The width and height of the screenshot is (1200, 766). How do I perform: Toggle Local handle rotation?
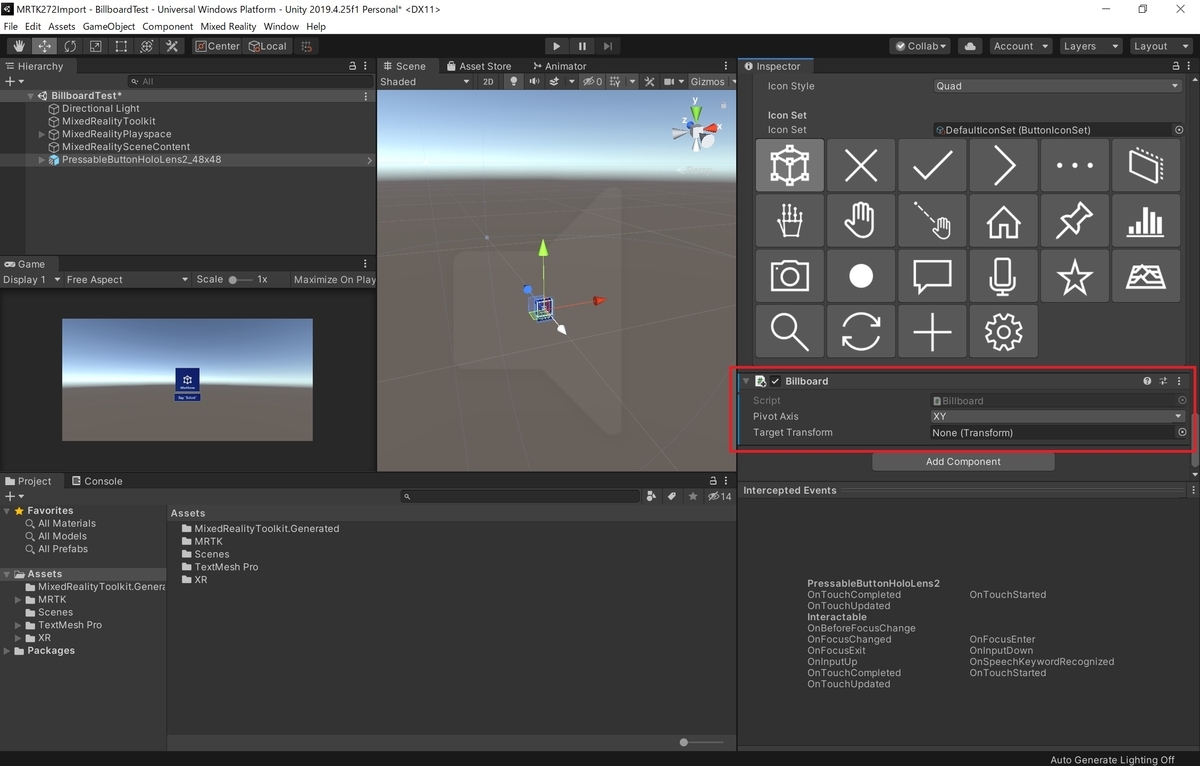[x=268, y=46]
